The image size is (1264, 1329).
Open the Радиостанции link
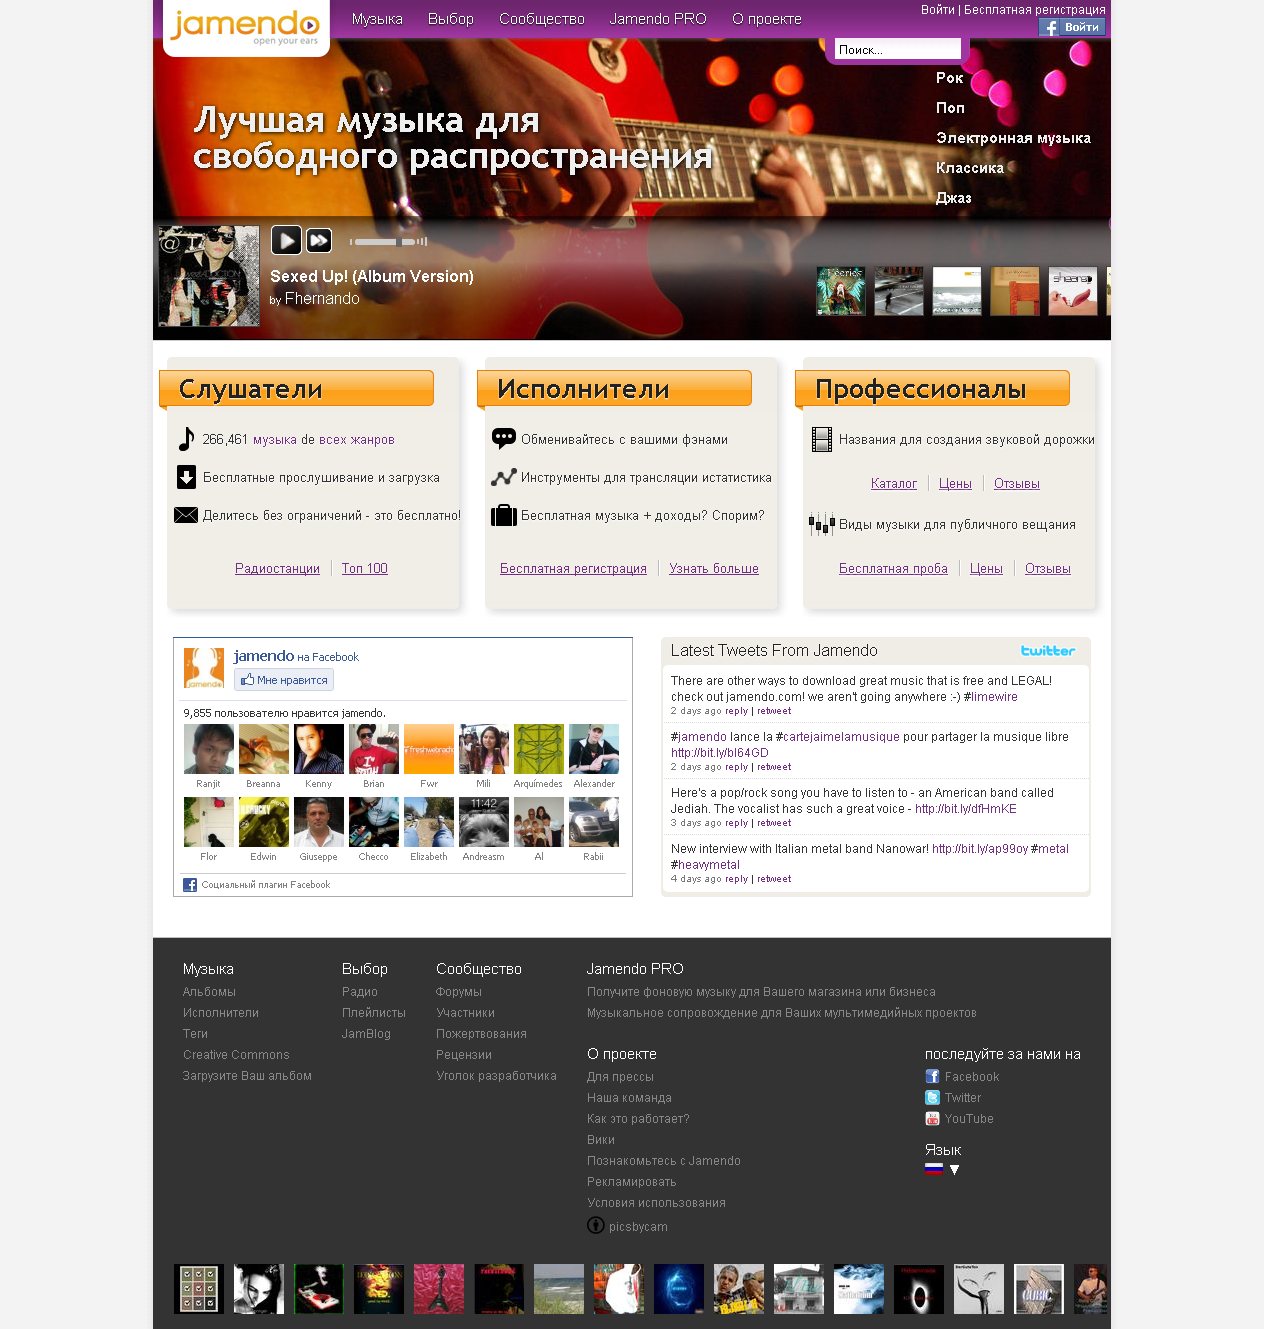pos(277,568)
